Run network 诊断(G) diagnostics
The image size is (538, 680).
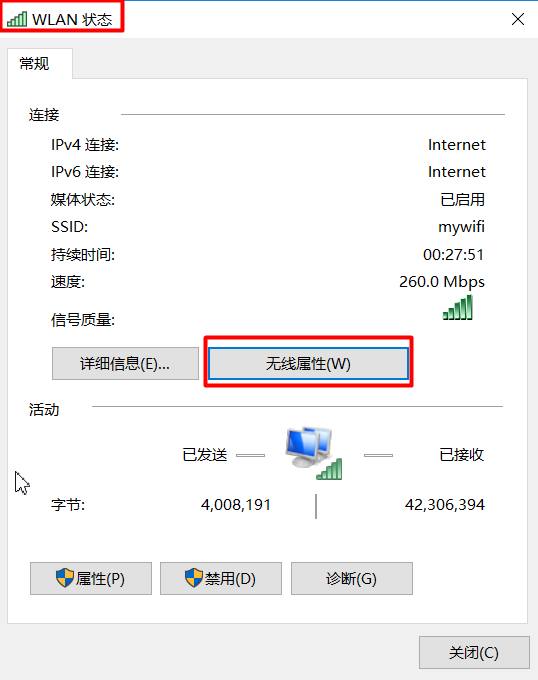pos(352,579)
